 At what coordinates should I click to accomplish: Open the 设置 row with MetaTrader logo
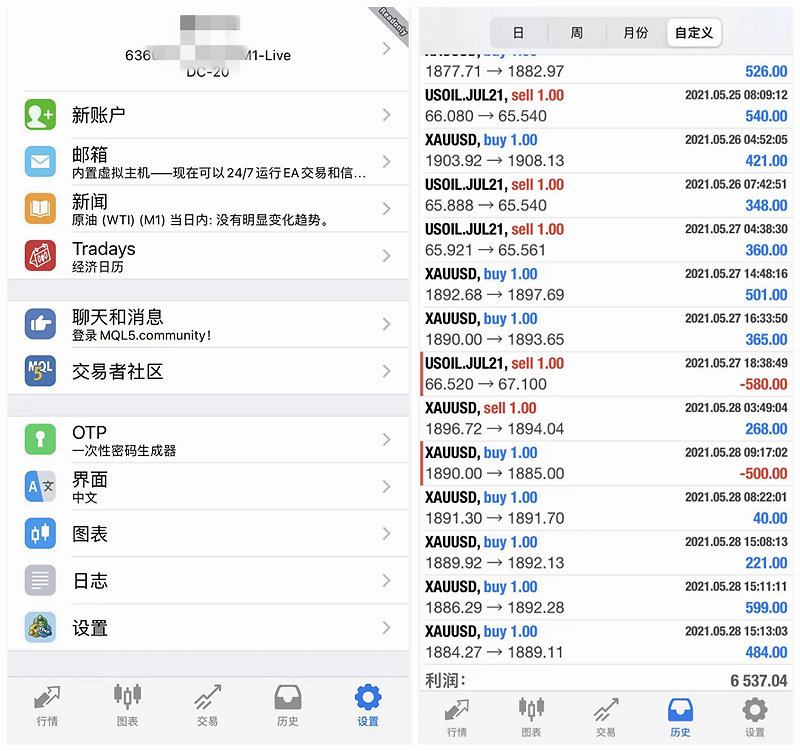pyautogui.click(x=208, y=628)
